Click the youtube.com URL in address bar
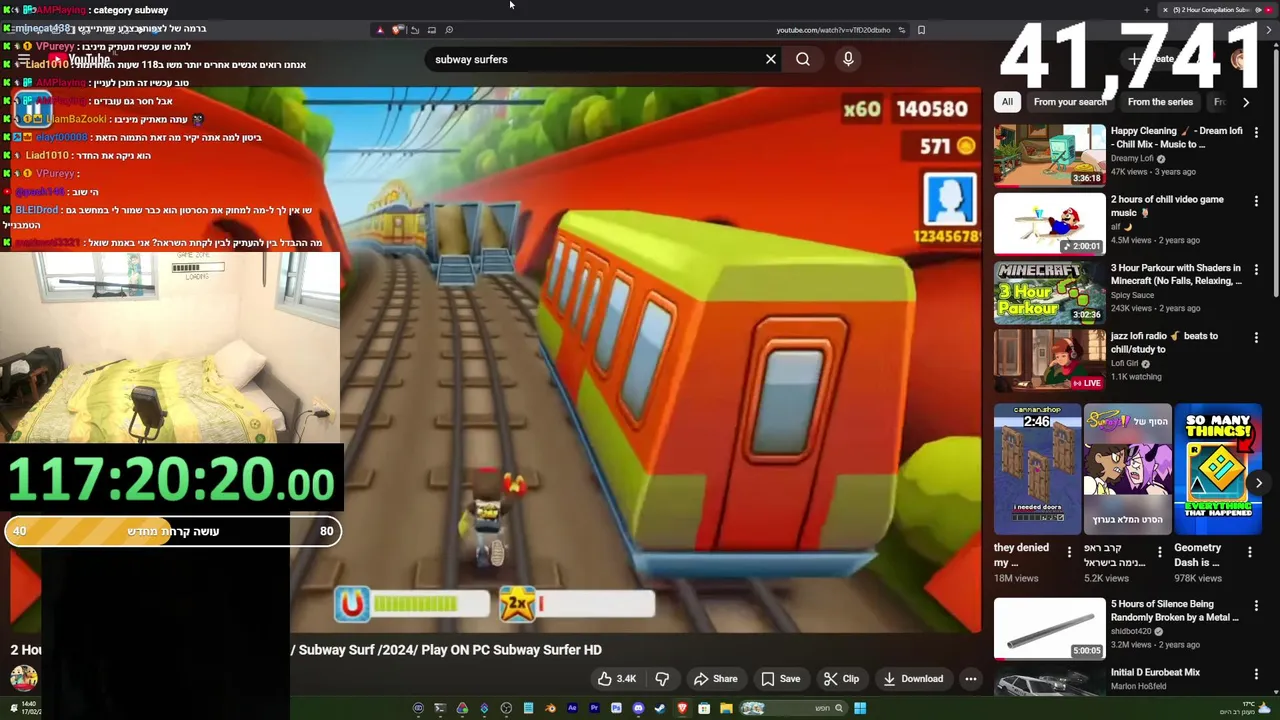 [x=833, y=30]
